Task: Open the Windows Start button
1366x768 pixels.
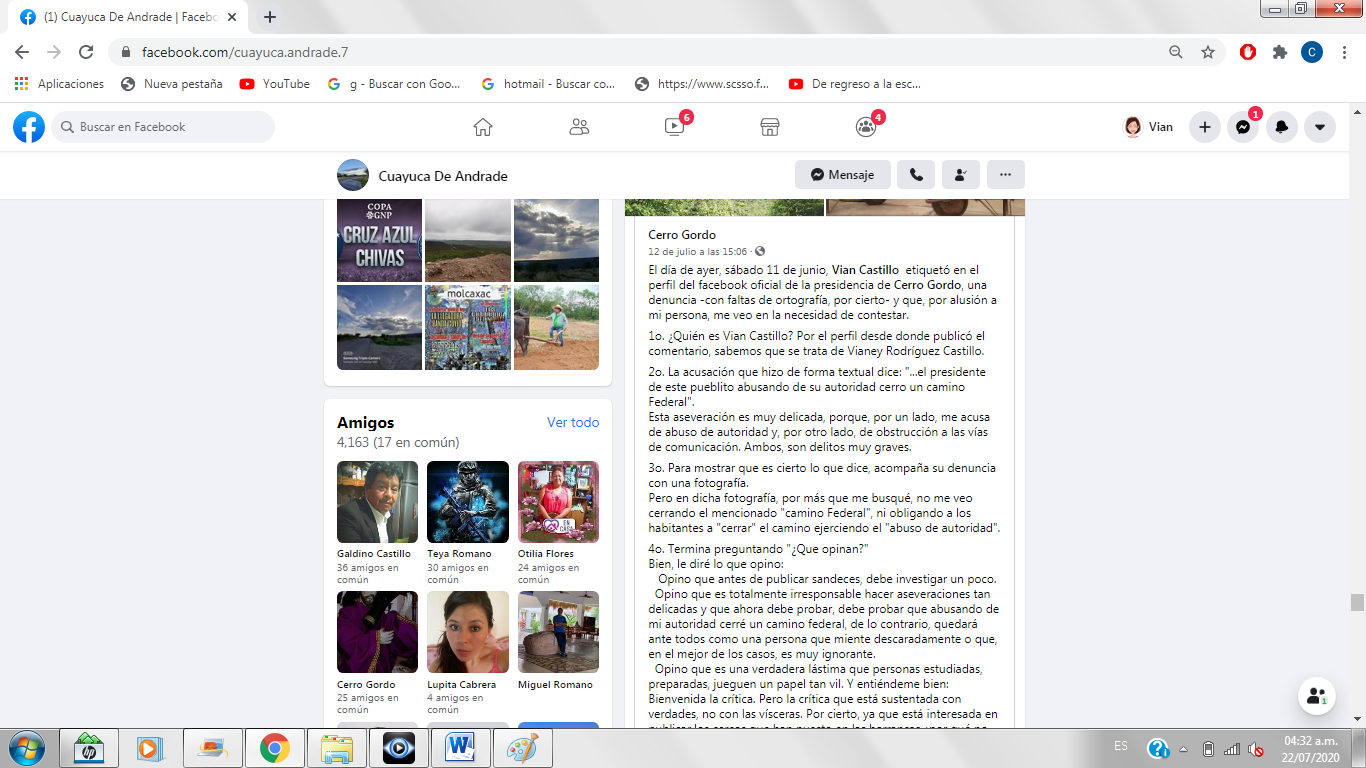Action: pyautogui.click(x=25, y=748)
